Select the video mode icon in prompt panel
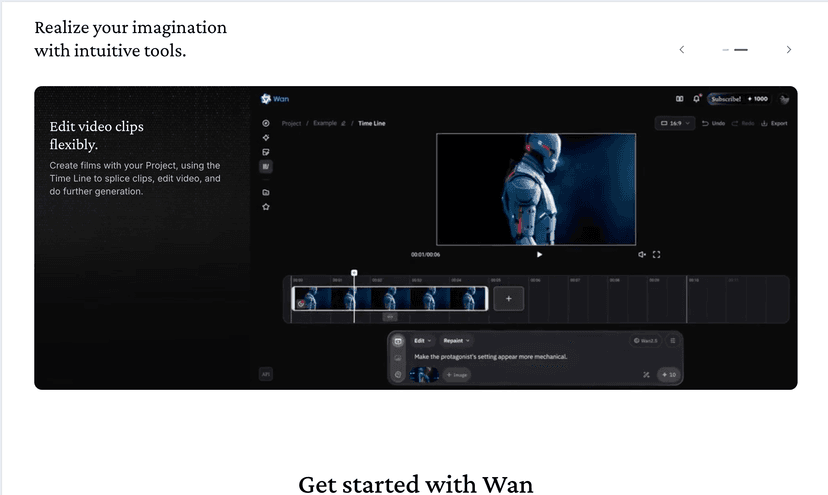Viewport: 828px width, 495px height. 398,341
